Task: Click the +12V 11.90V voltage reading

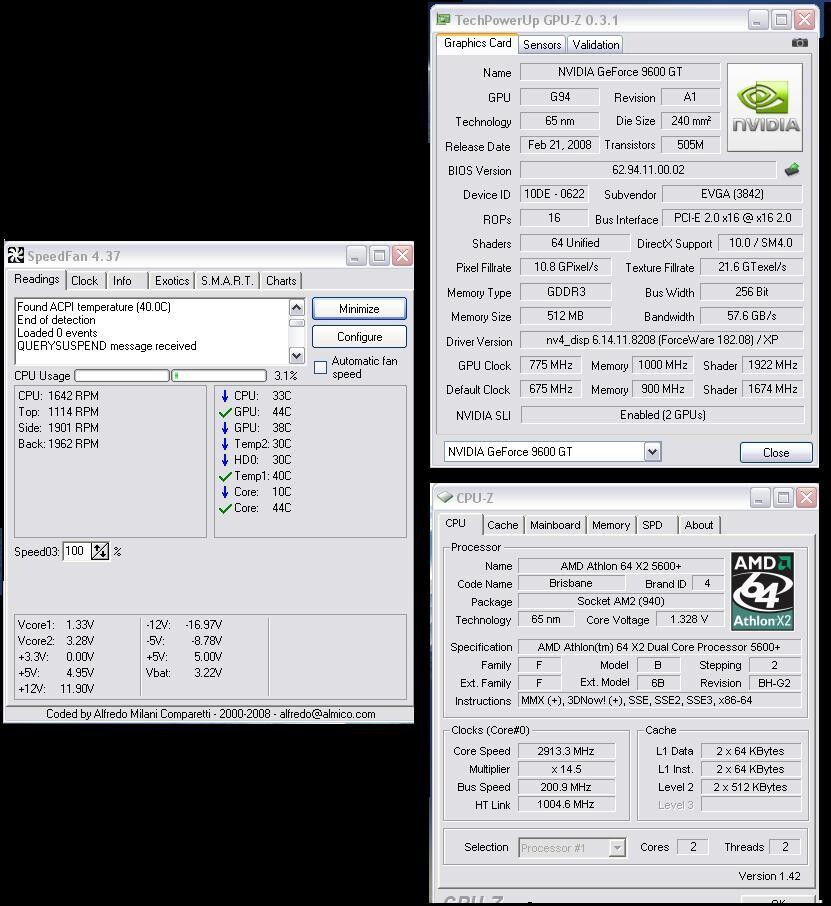Action: (56, 689)
